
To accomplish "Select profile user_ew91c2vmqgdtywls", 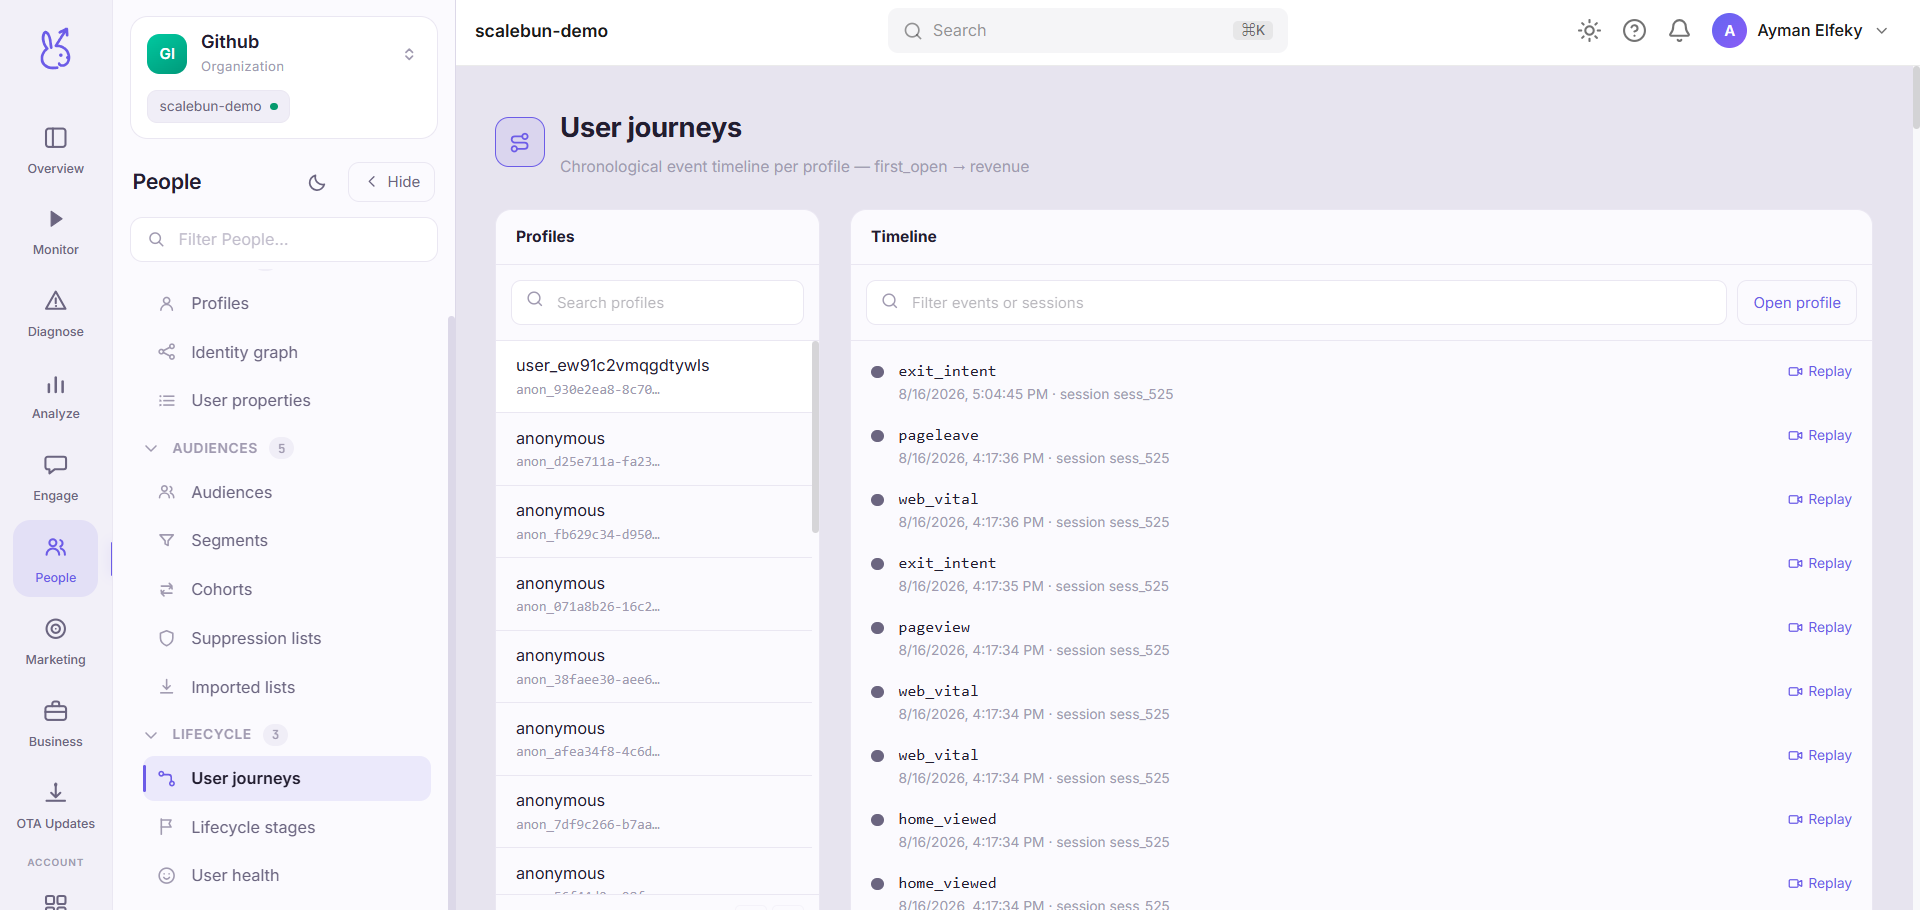I will (x=654, y=377).
